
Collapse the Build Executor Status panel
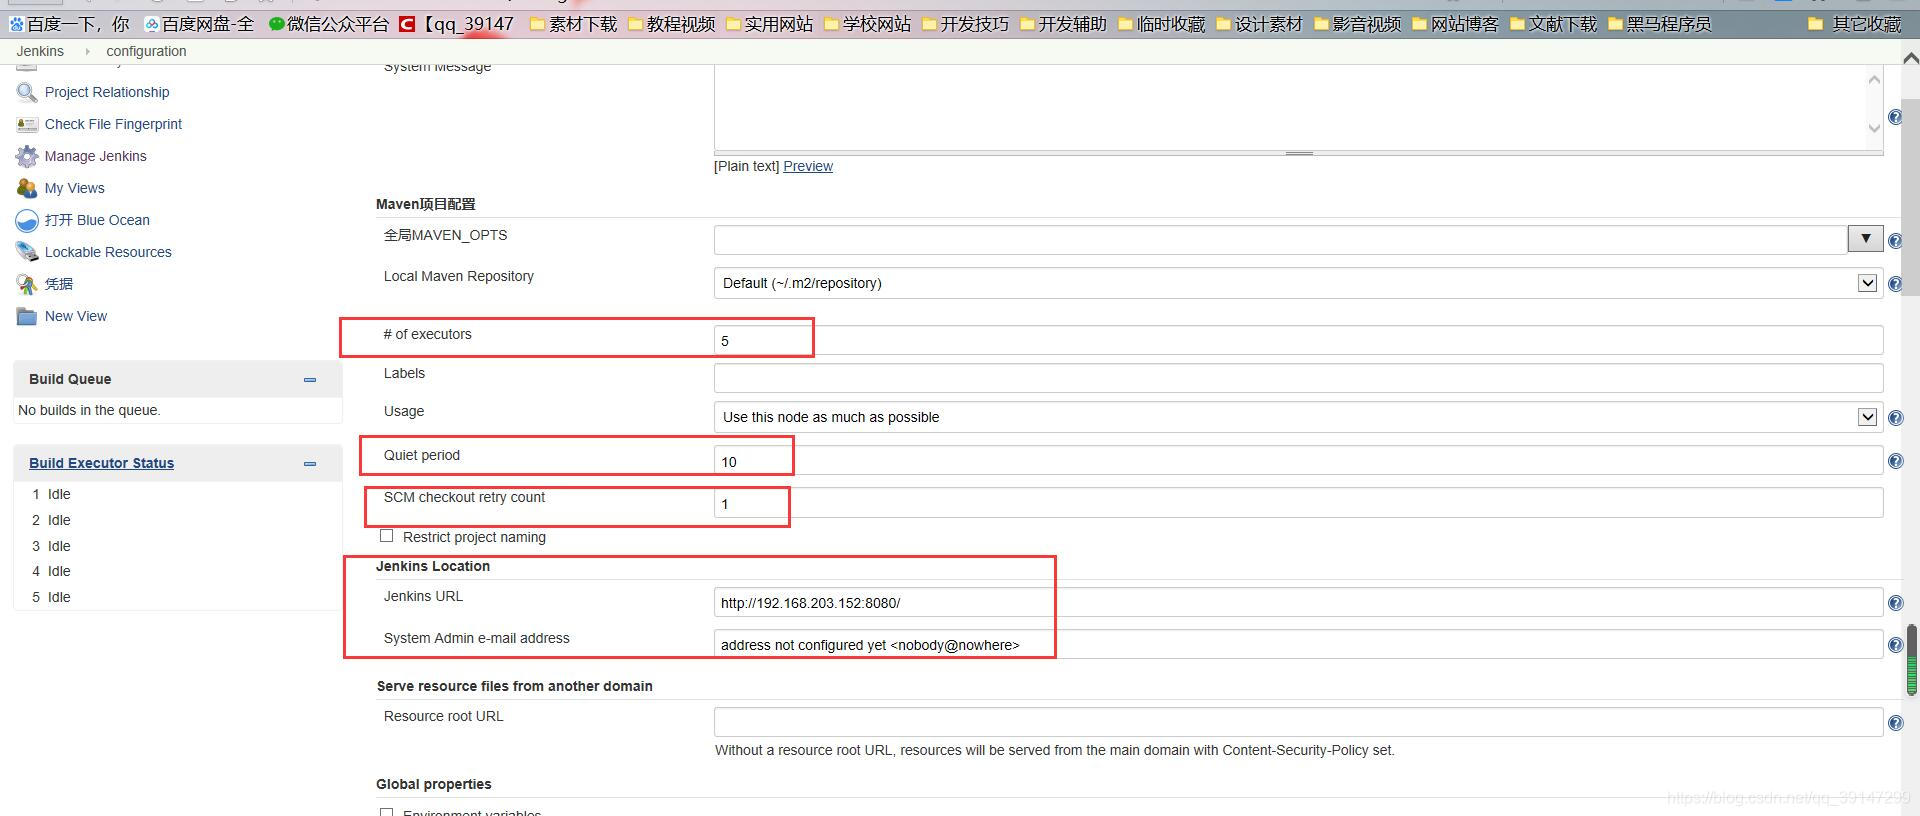pyautogui.click(x=310, y=464)
